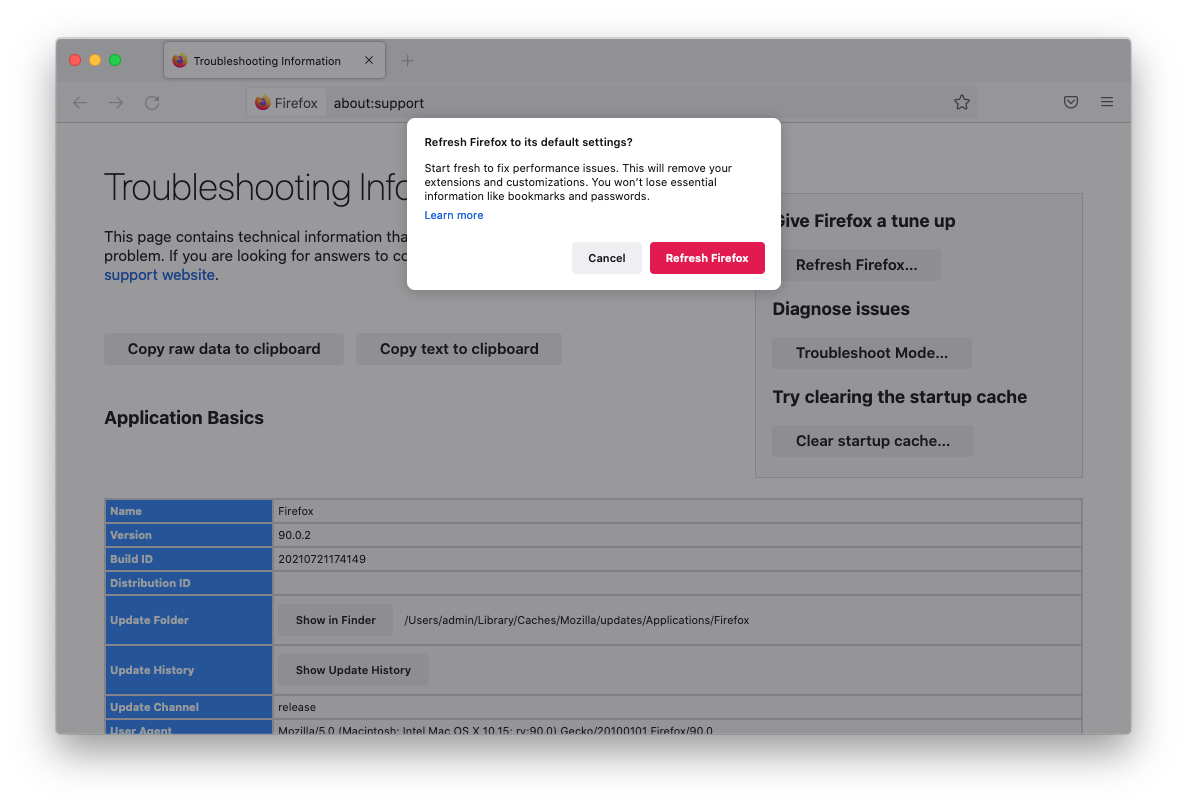1187x808 pixels.
Task: Open a new tab with plus icon
Action: pos(407,61)
